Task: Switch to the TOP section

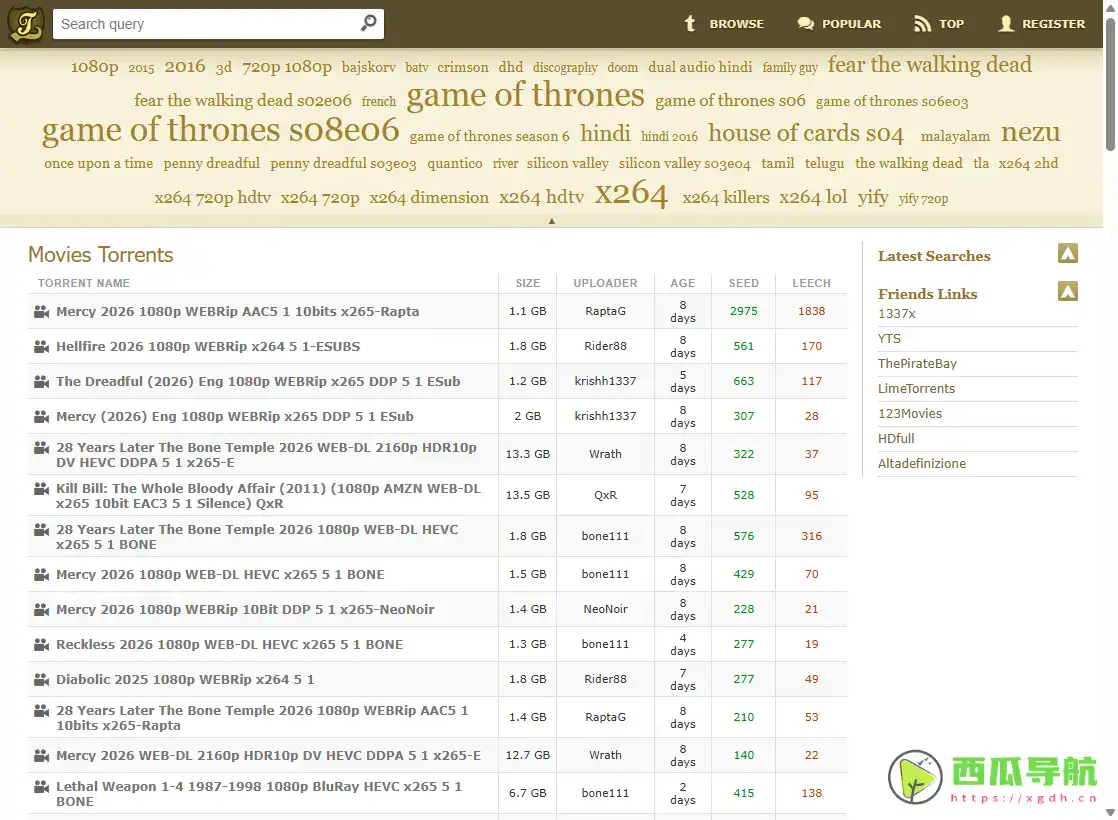Action: (951, 23)
